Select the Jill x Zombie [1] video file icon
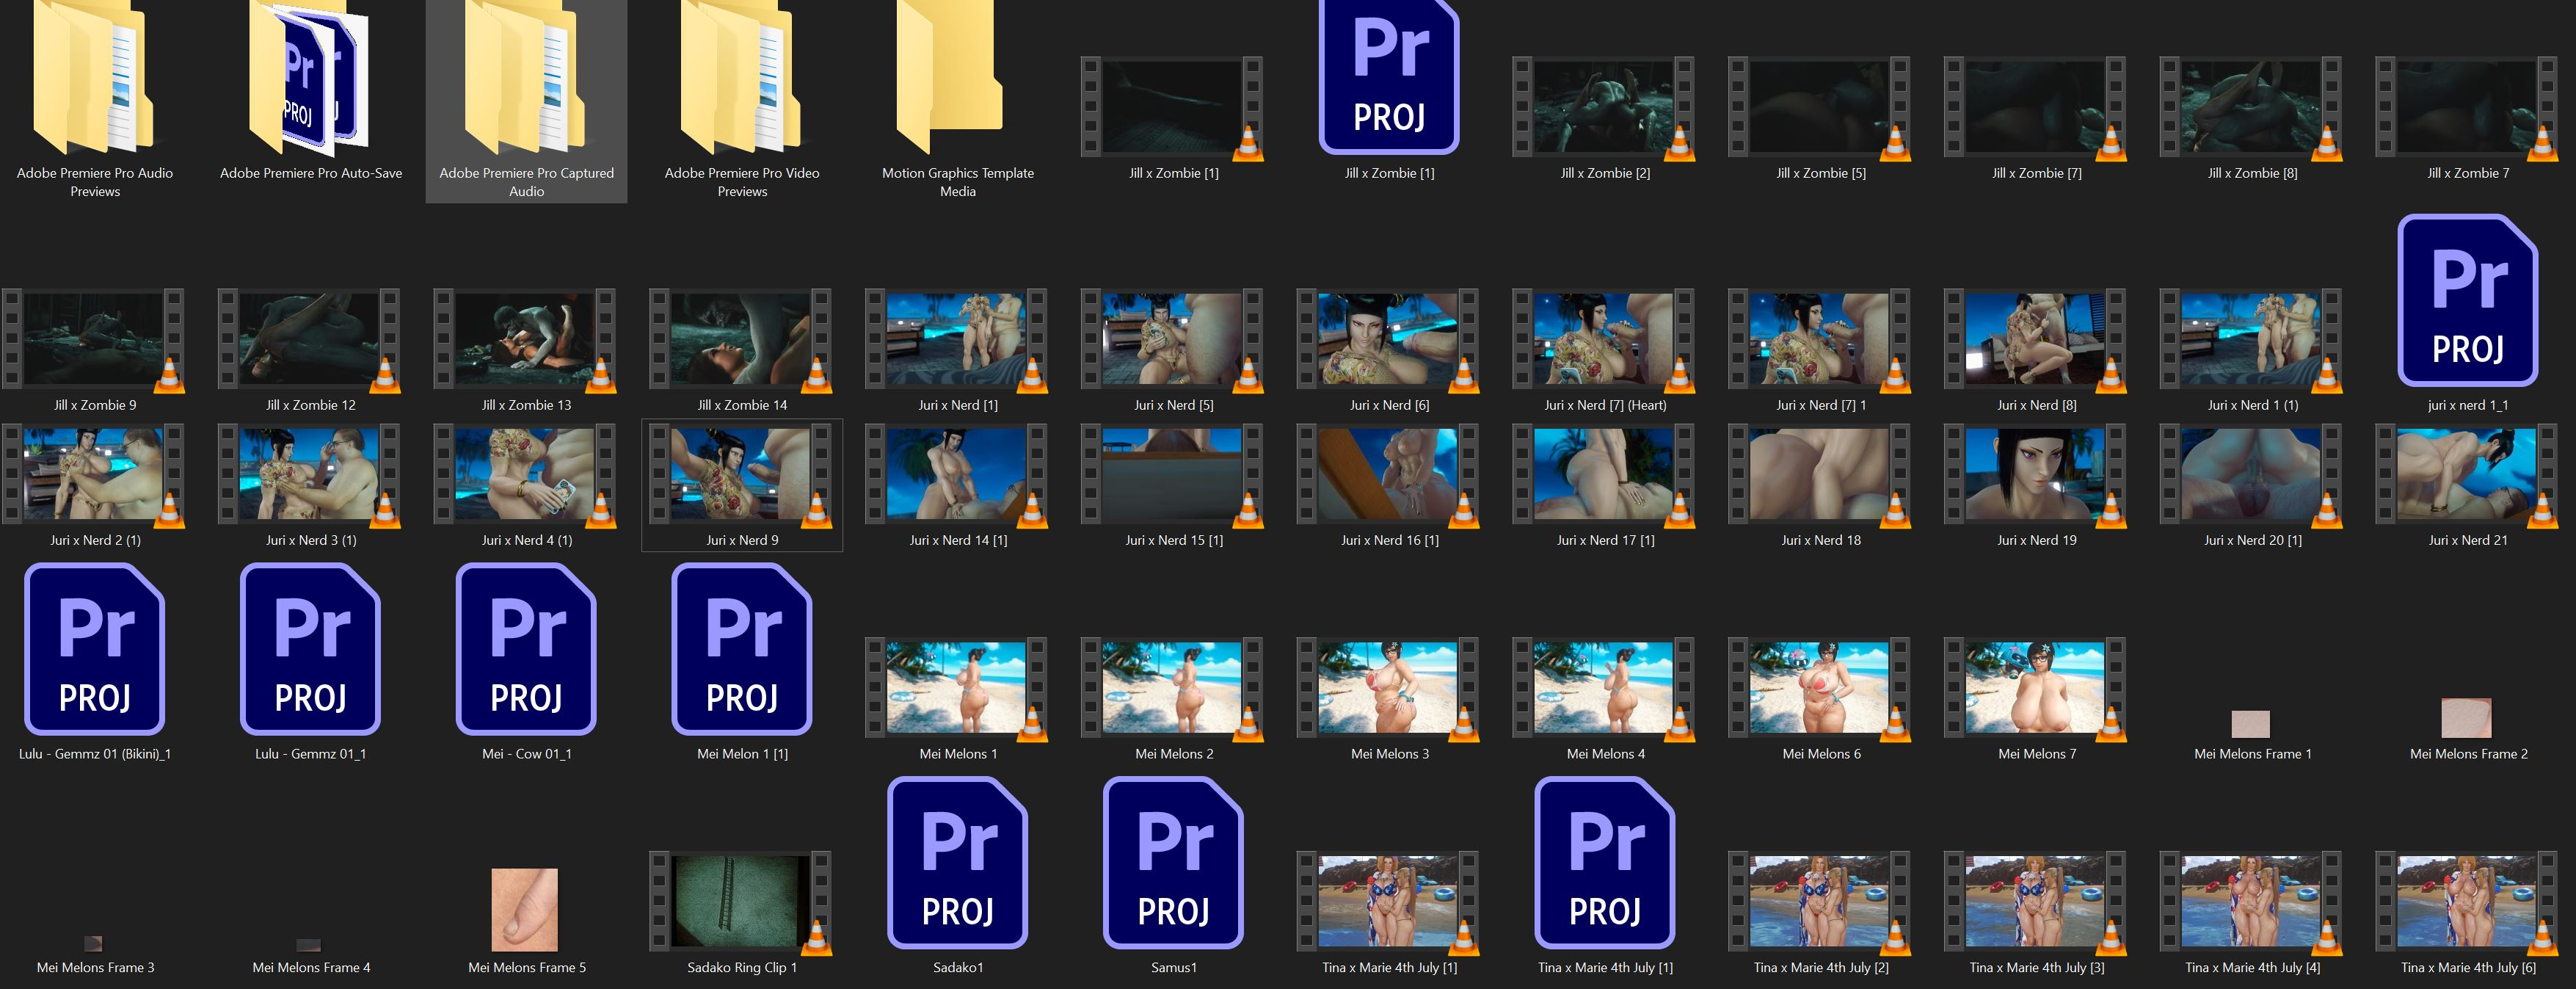 (1172, 107)
